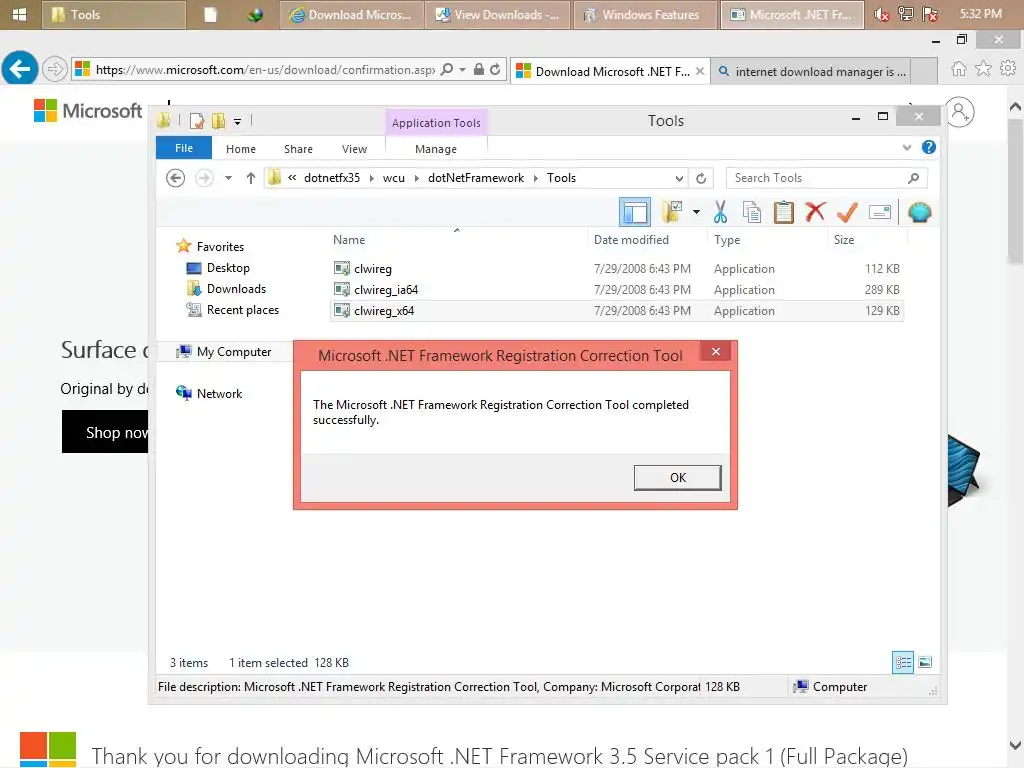The image size is (1024, 768).
Task: Switch to the internet download manager browser tab
Action: click(812, 71)
